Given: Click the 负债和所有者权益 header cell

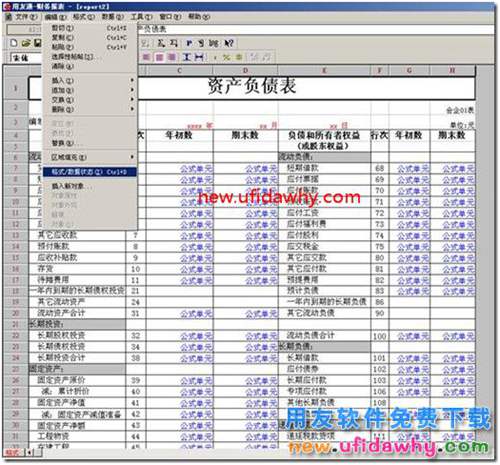Looking at the screenshot, I should click(324, 140).
